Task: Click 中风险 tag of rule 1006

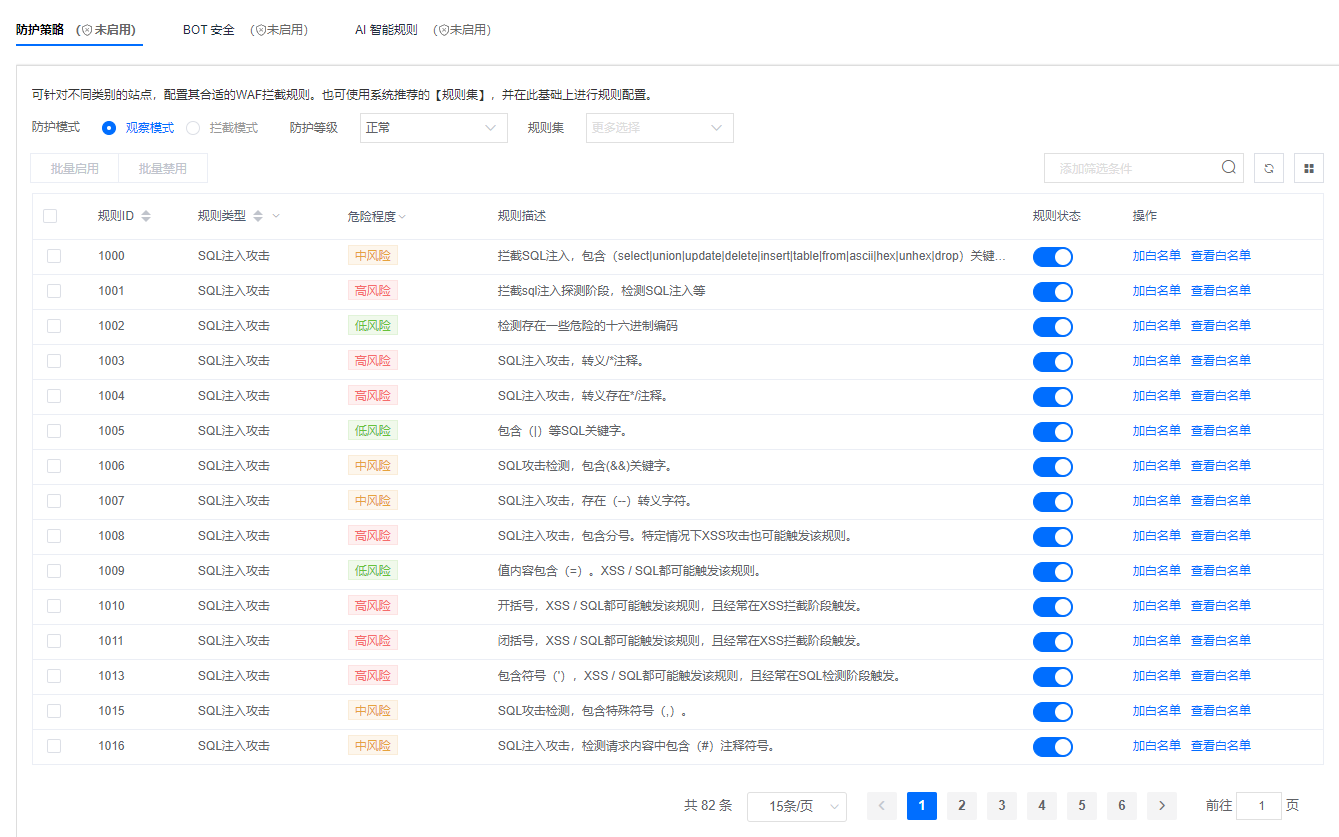Action: 373,466
